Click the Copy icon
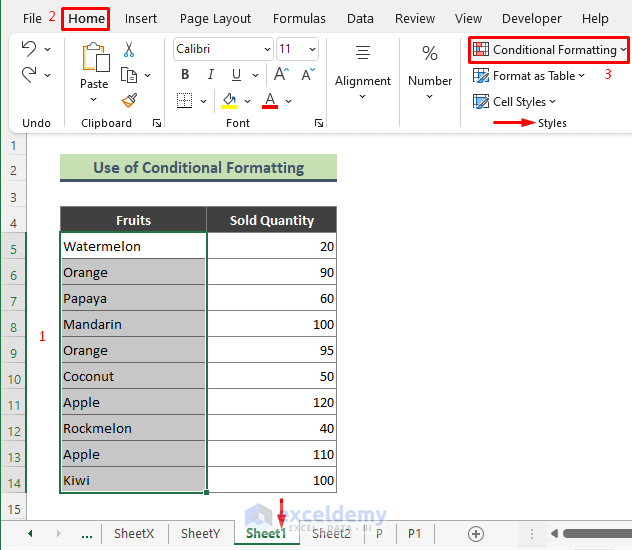This screenshot has width=632, height=550. [129, 75]
